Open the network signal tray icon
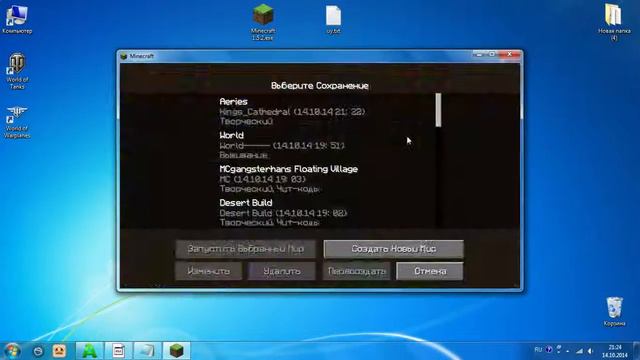Image resolution: width=640 pixels, height=360 pixels. pos(579,351)
